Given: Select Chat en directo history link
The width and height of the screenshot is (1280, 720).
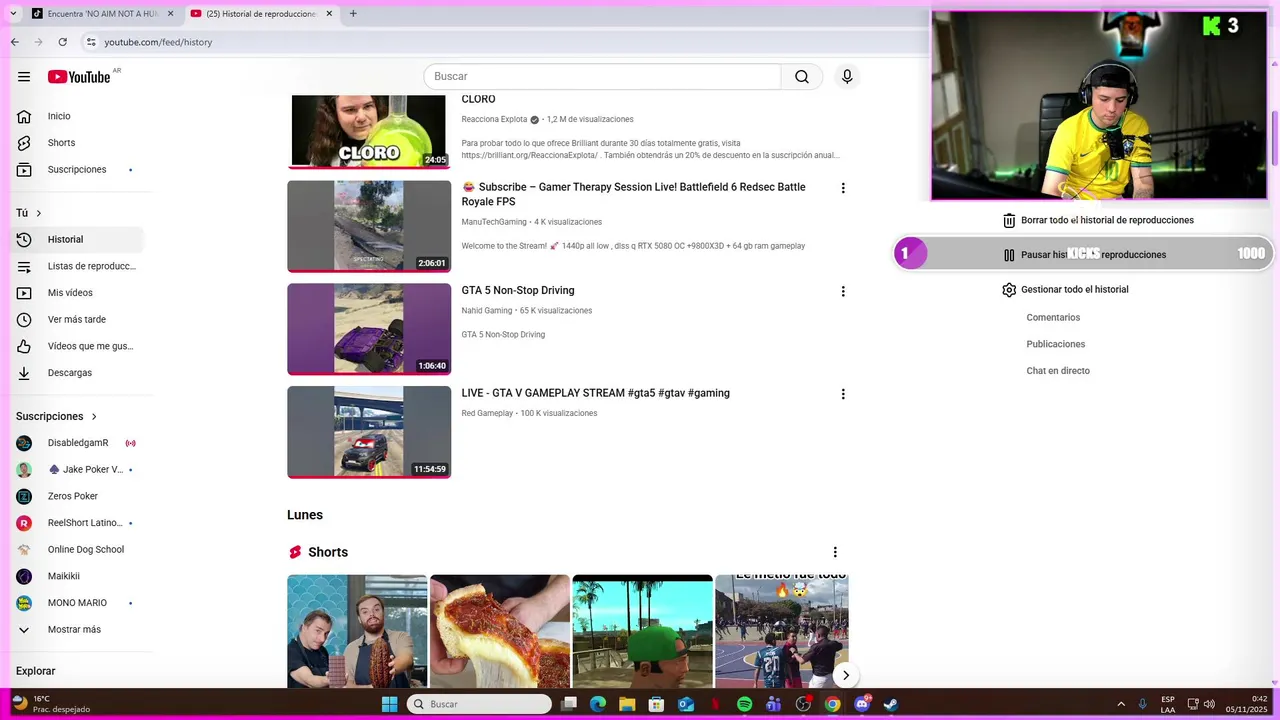Looking at the screenshot, I should [x=1058, y=371].
